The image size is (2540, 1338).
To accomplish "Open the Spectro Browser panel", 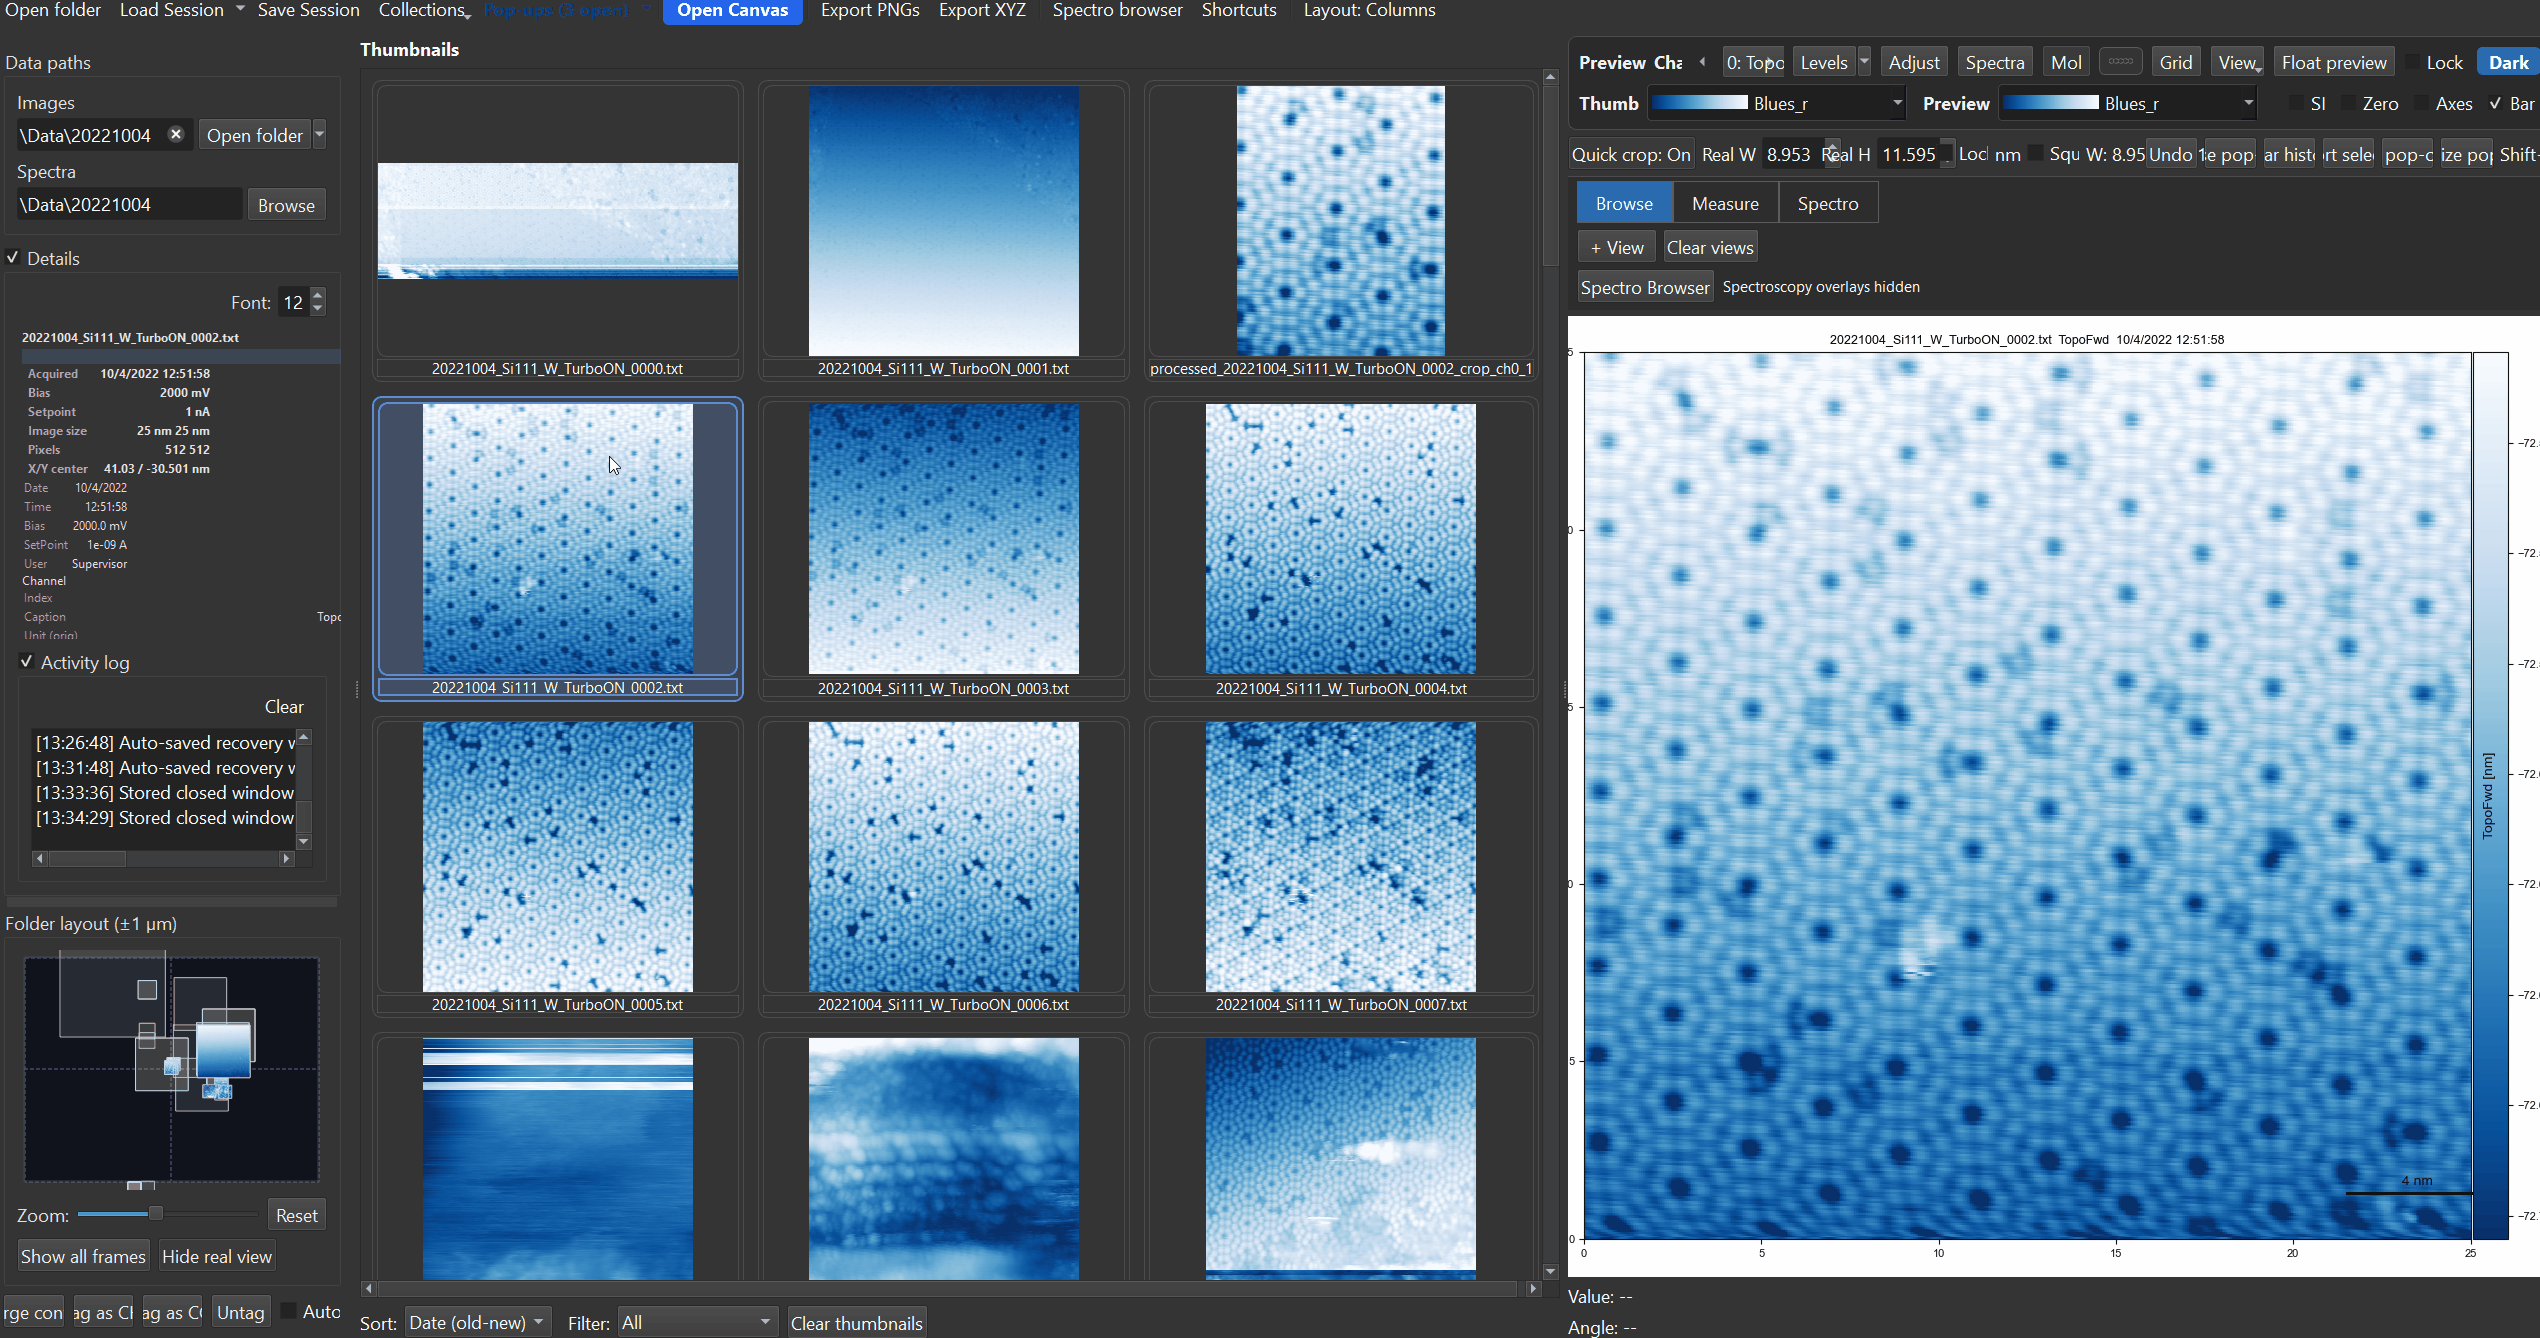I will [1644, 286].
